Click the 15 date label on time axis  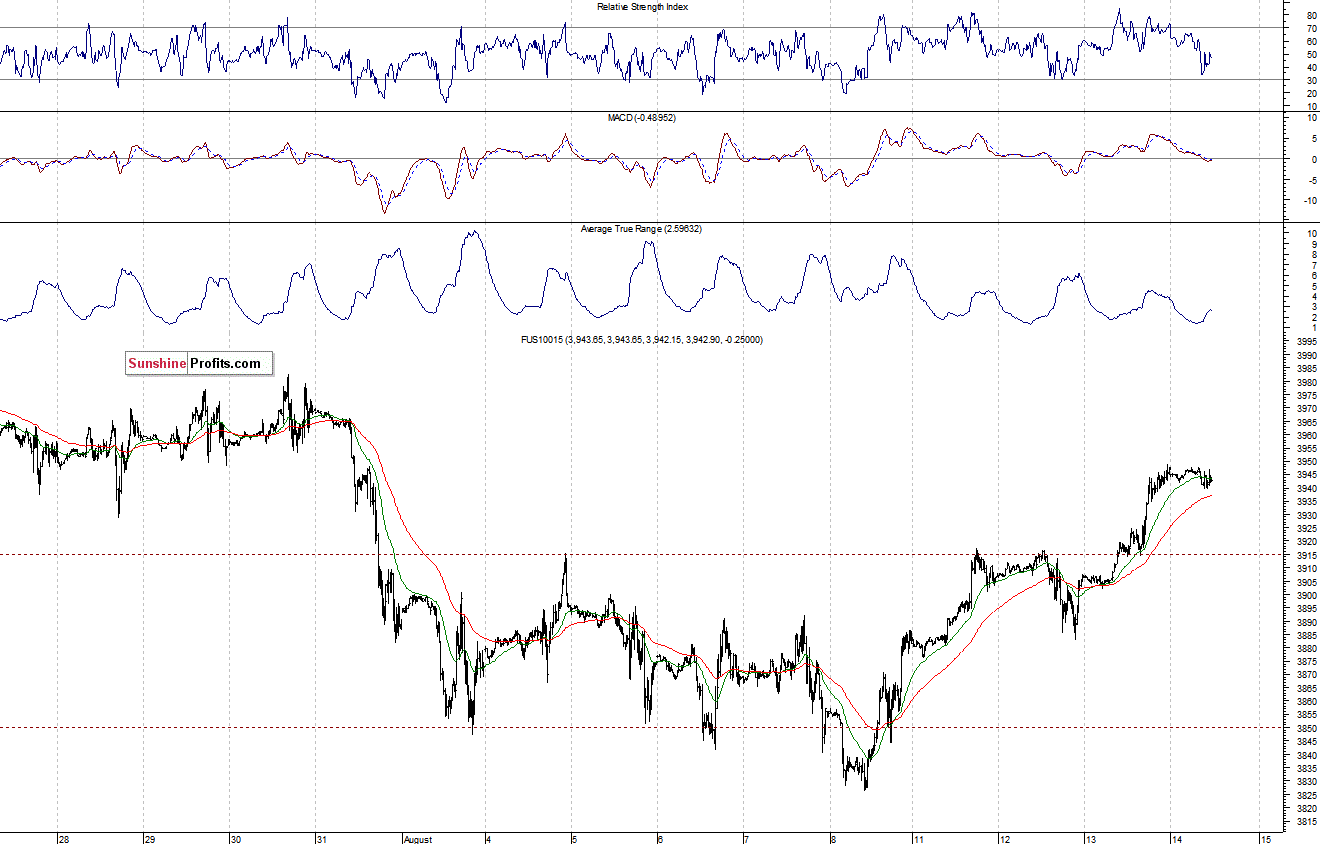[1265, 839]
